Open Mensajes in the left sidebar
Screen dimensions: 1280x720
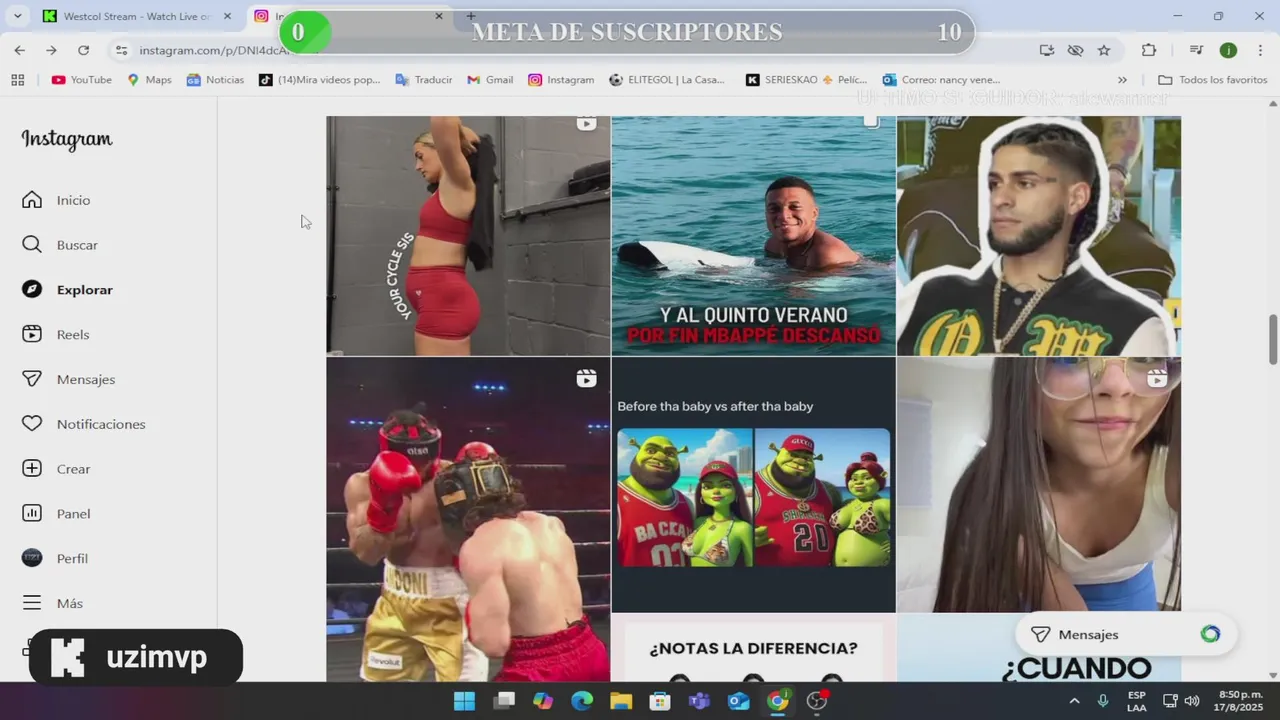[68, 379]
